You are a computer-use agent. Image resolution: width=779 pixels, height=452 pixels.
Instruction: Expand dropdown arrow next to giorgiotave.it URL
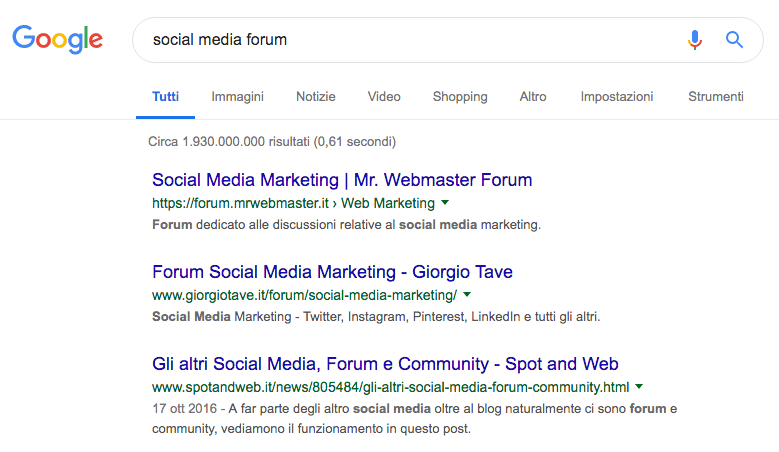pos(467,295)
